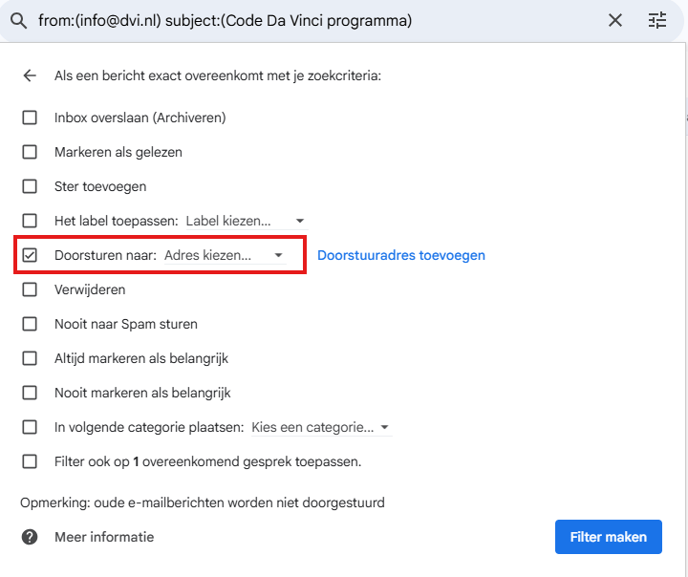This screenshot has height=577, width=688.
Task: Check Markeren als gelezen
Action: click(x=30, y=152)
